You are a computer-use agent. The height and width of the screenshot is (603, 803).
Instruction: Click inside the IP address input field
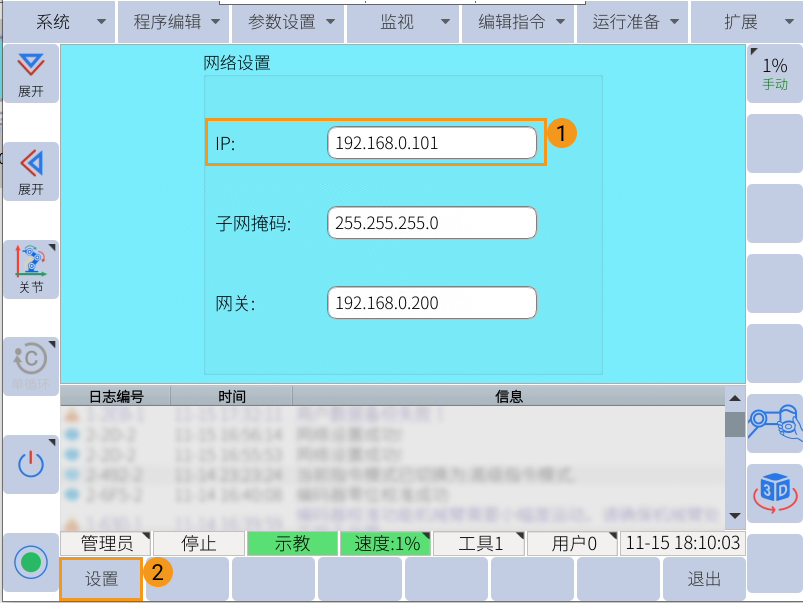(431, 142)
